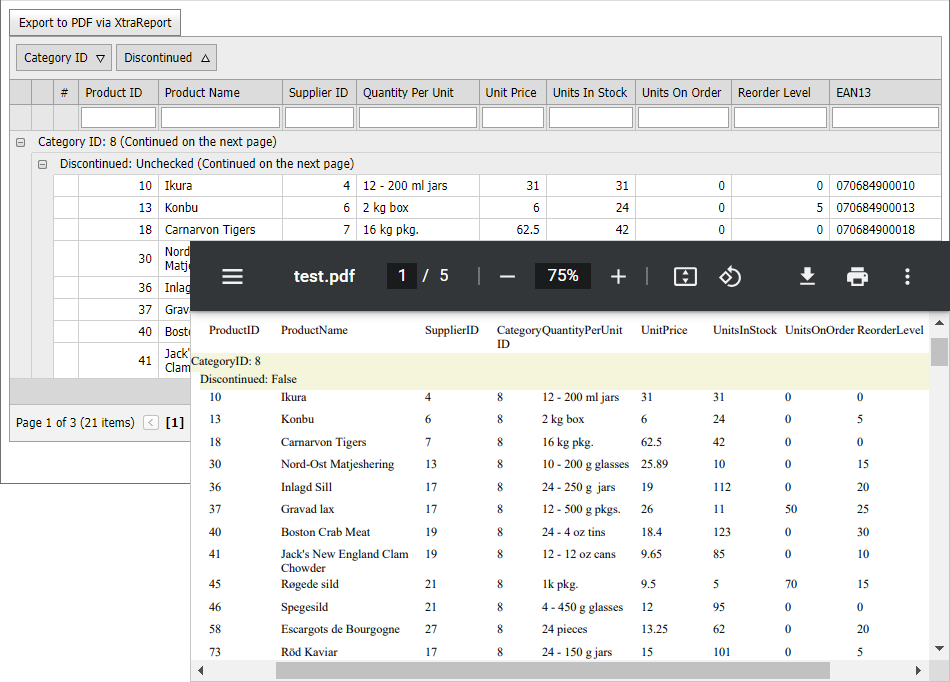Click Nord-Ost Matjeshering in the PDF
This screenshot has height=682, width=950.
pos(337,464)
